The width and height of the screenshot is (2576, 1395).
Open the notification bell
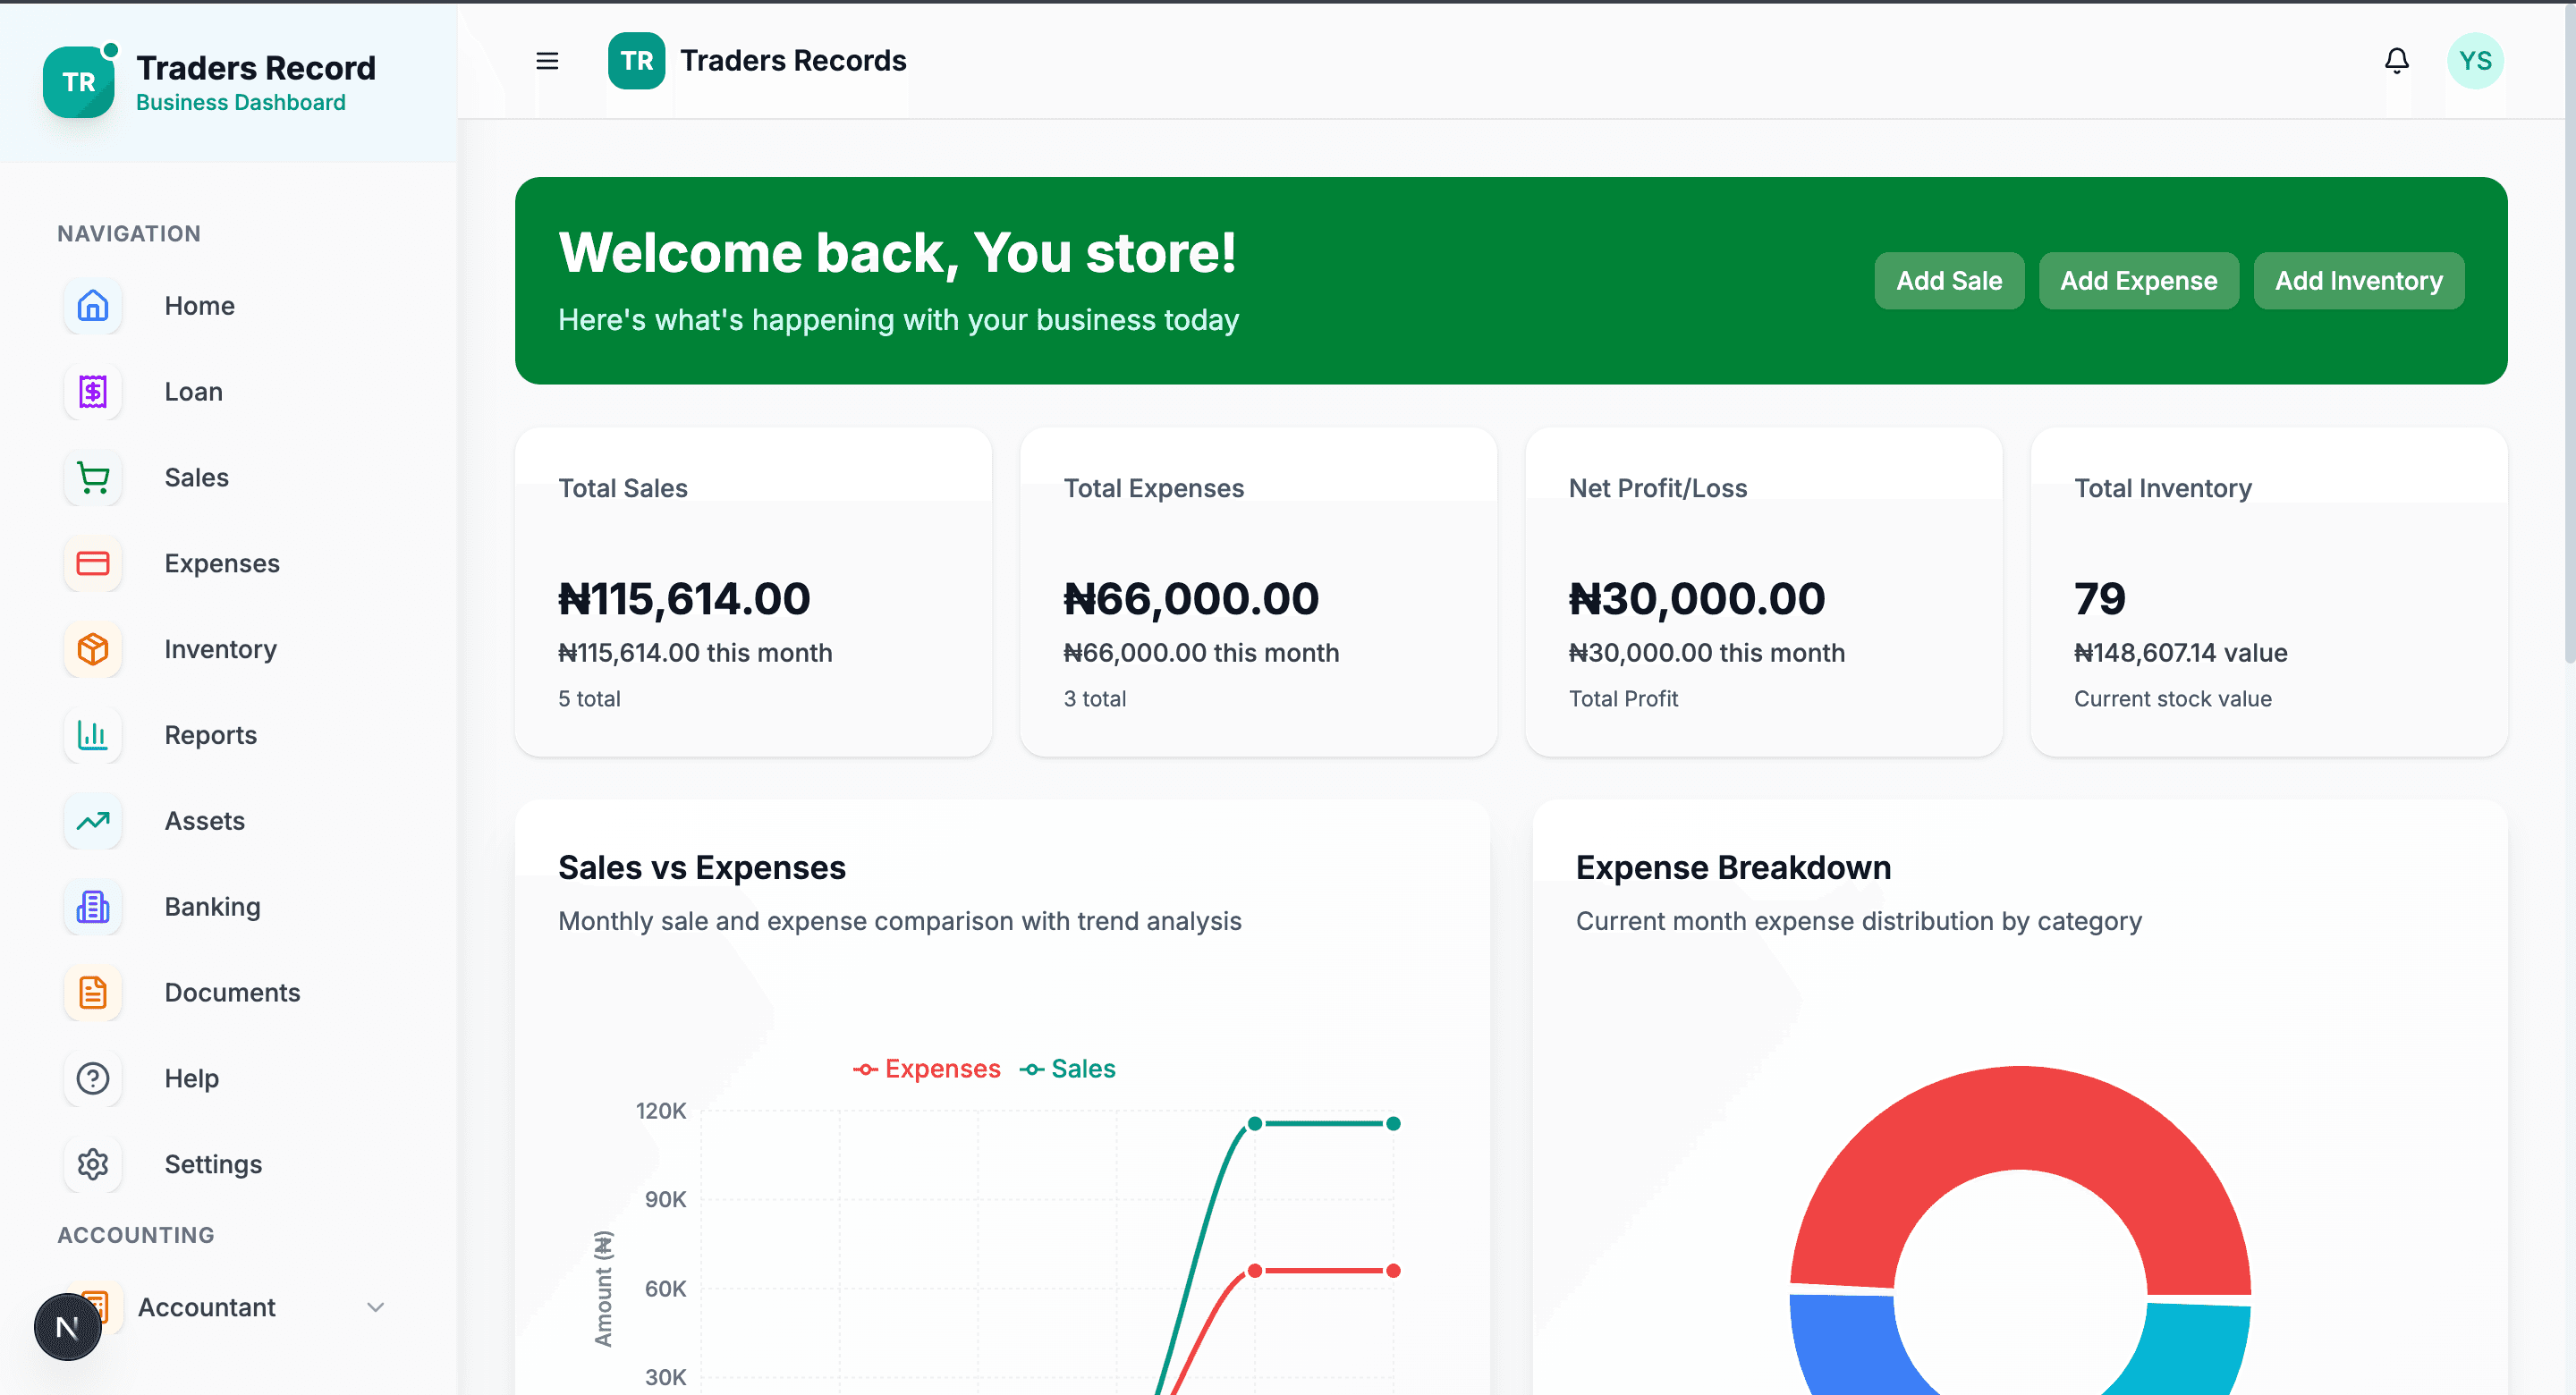(x=2396, y=60)
